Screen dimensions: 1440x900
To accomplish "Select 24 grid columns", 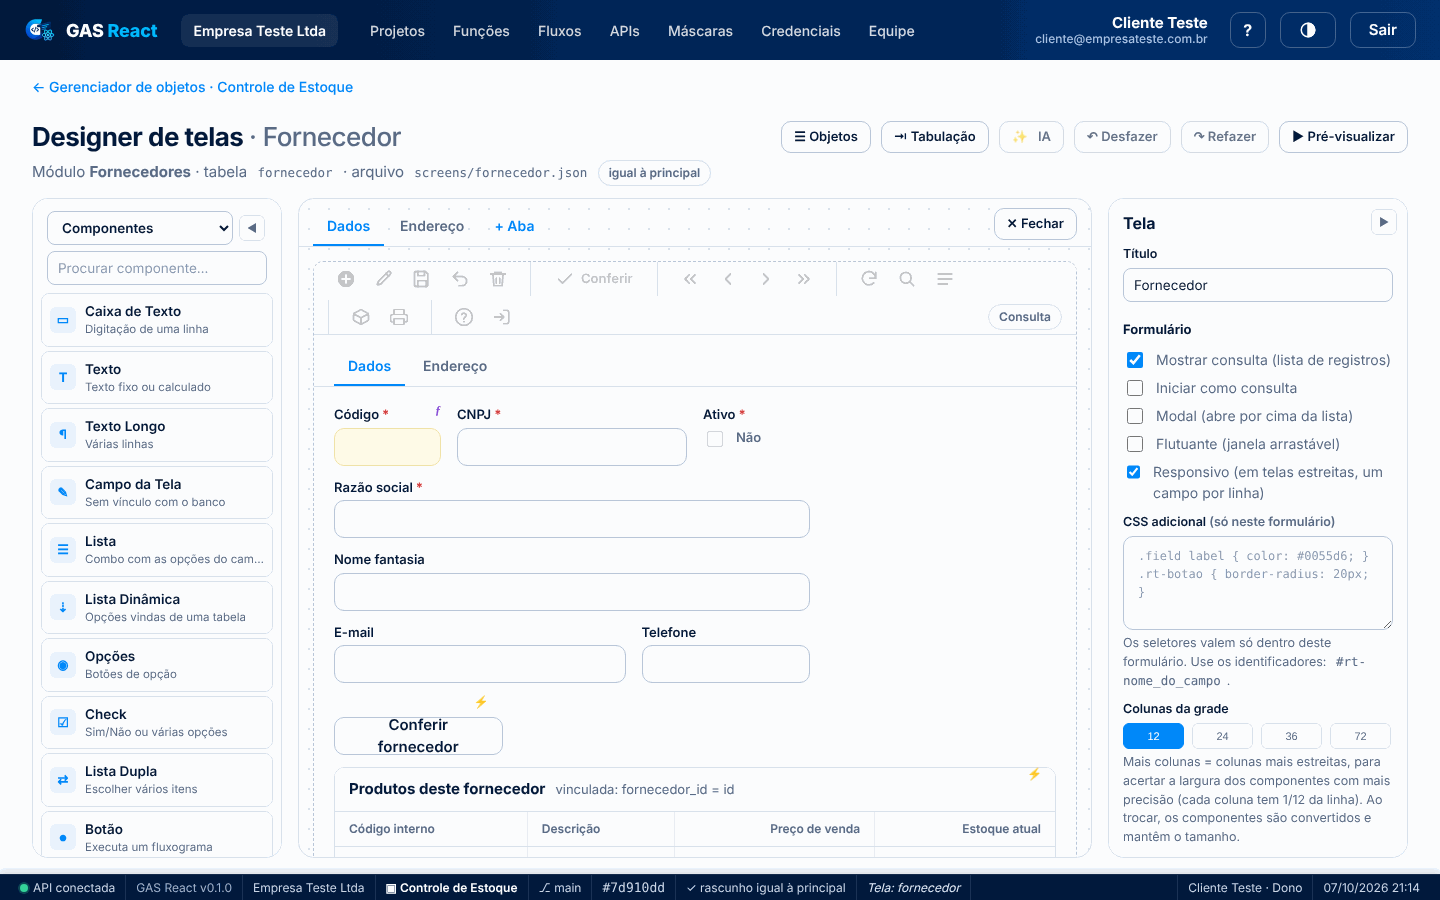I will (1222, 736).
